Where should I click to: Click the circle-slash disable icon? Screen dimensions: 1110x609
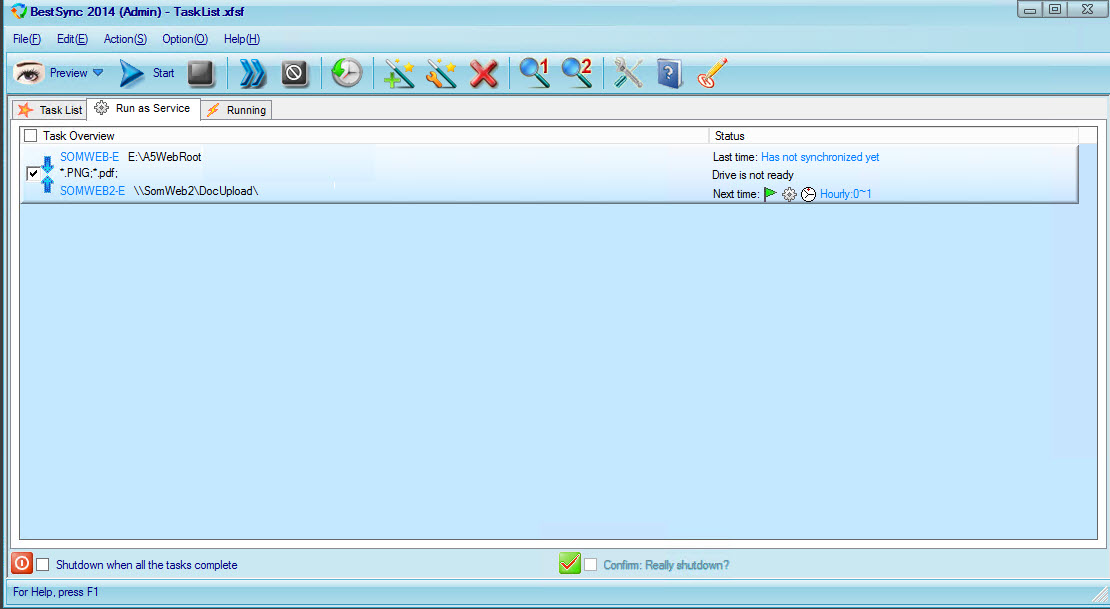[x=294, y=73]
